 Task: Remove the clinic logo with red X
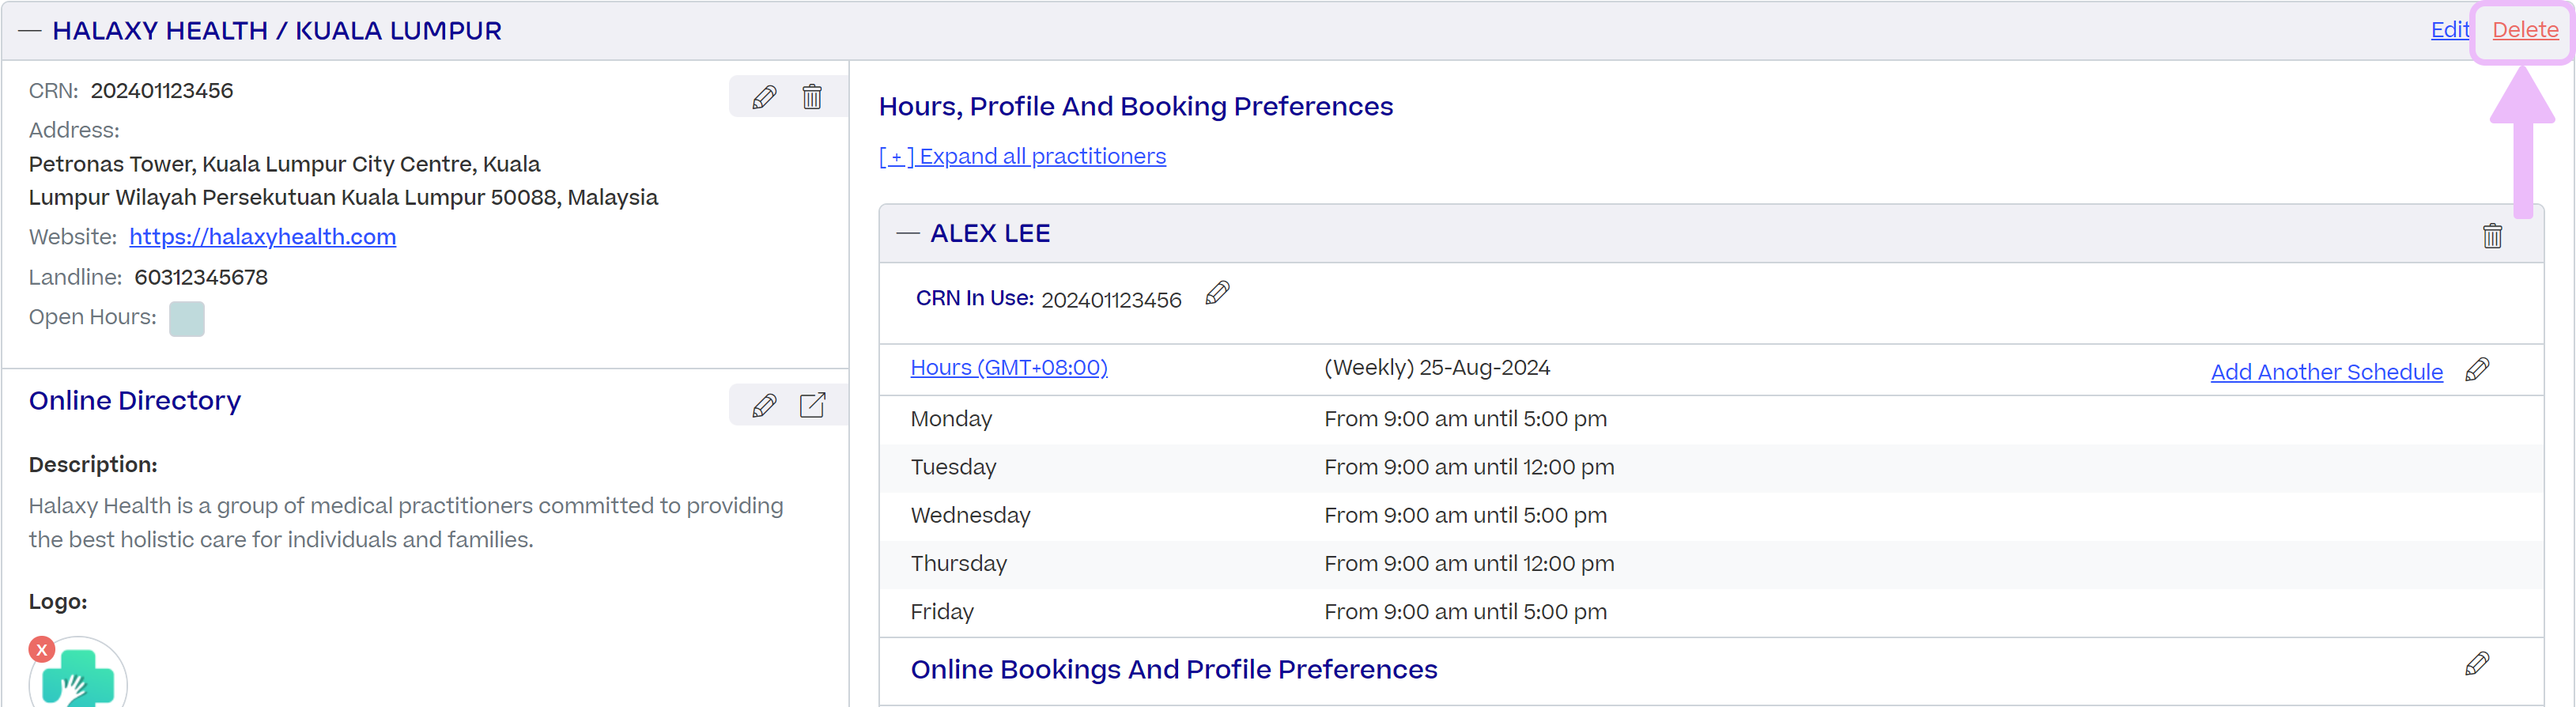point(42,650)
